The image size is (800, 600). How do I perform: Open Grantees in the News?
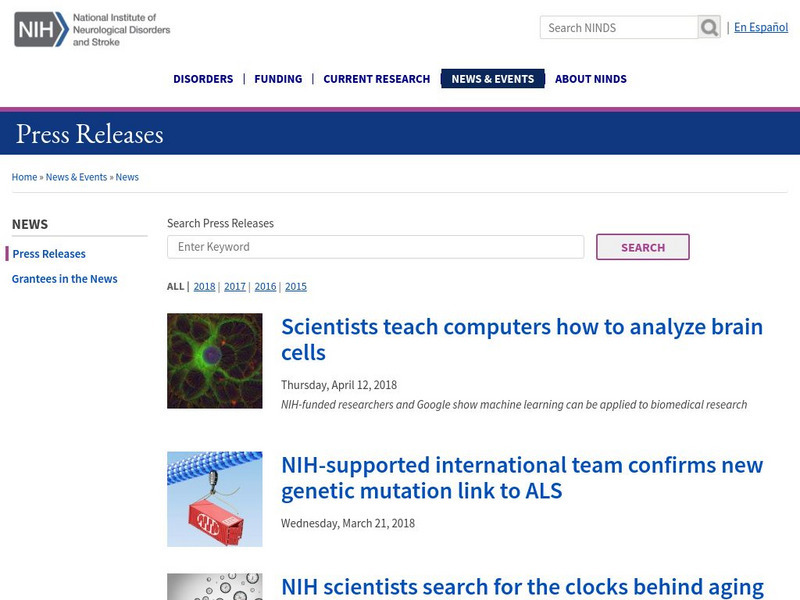[65, 280]
